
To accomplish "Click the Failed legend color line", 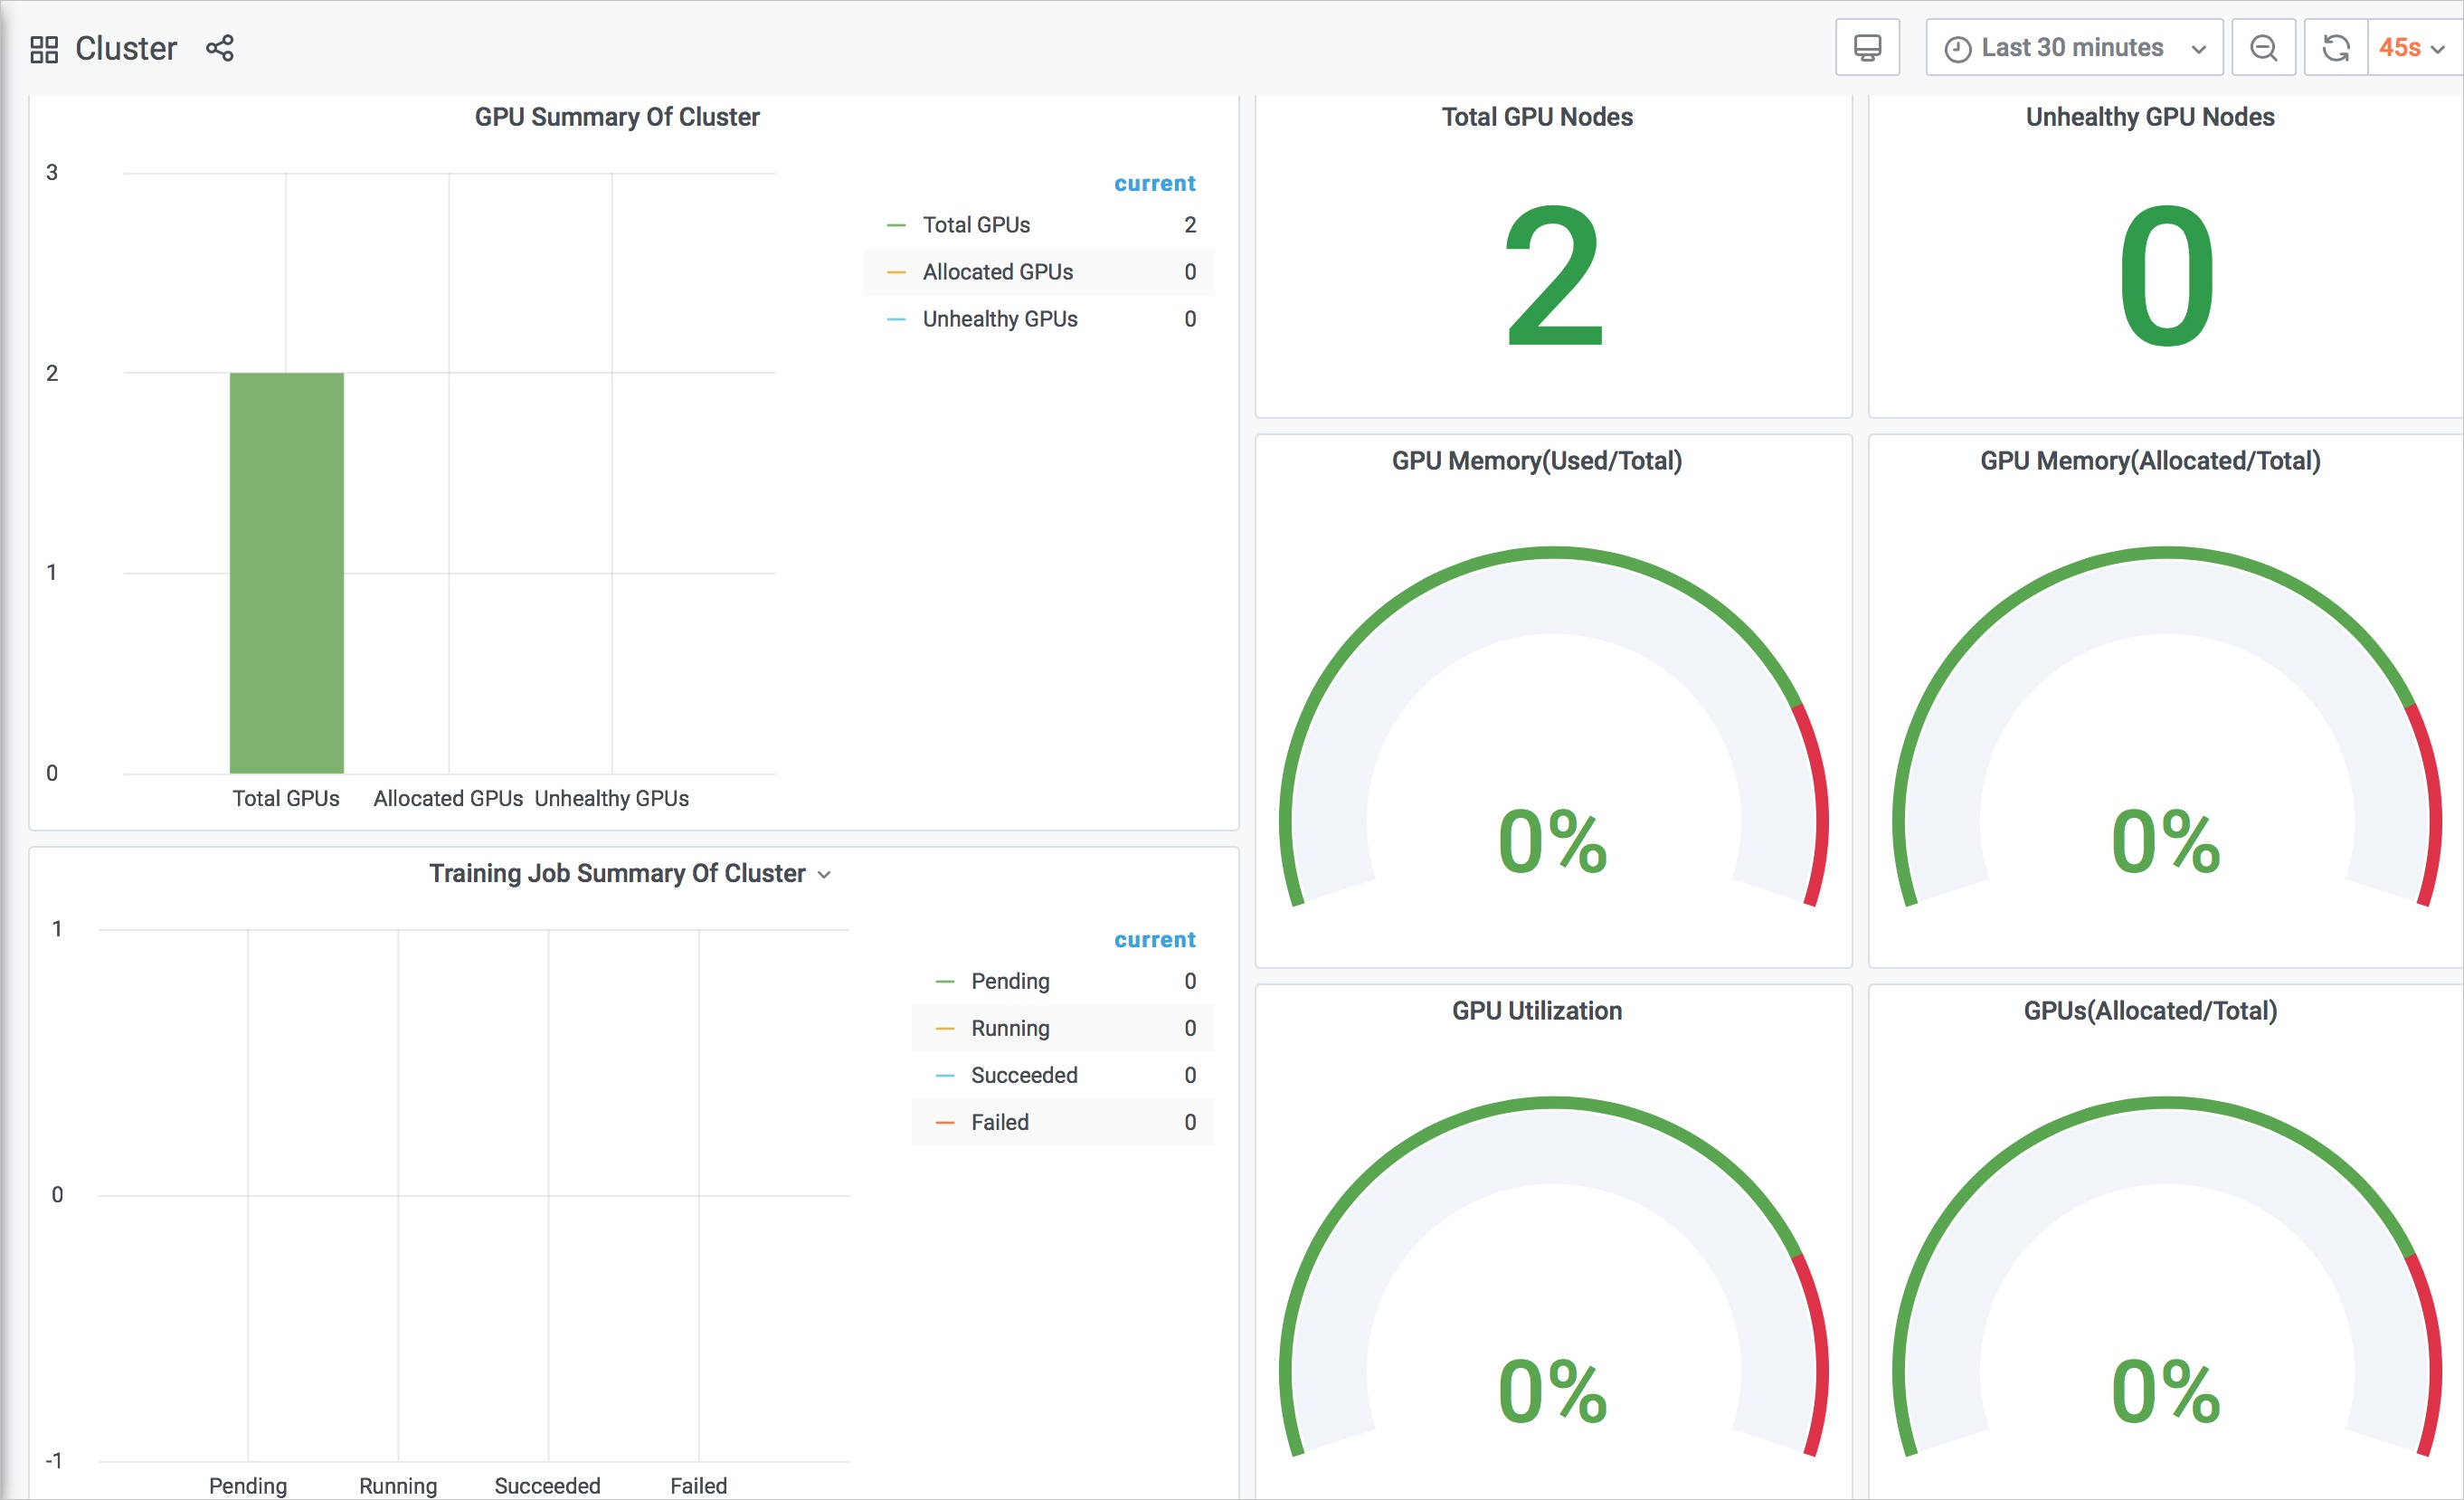I will [944, 1123].
